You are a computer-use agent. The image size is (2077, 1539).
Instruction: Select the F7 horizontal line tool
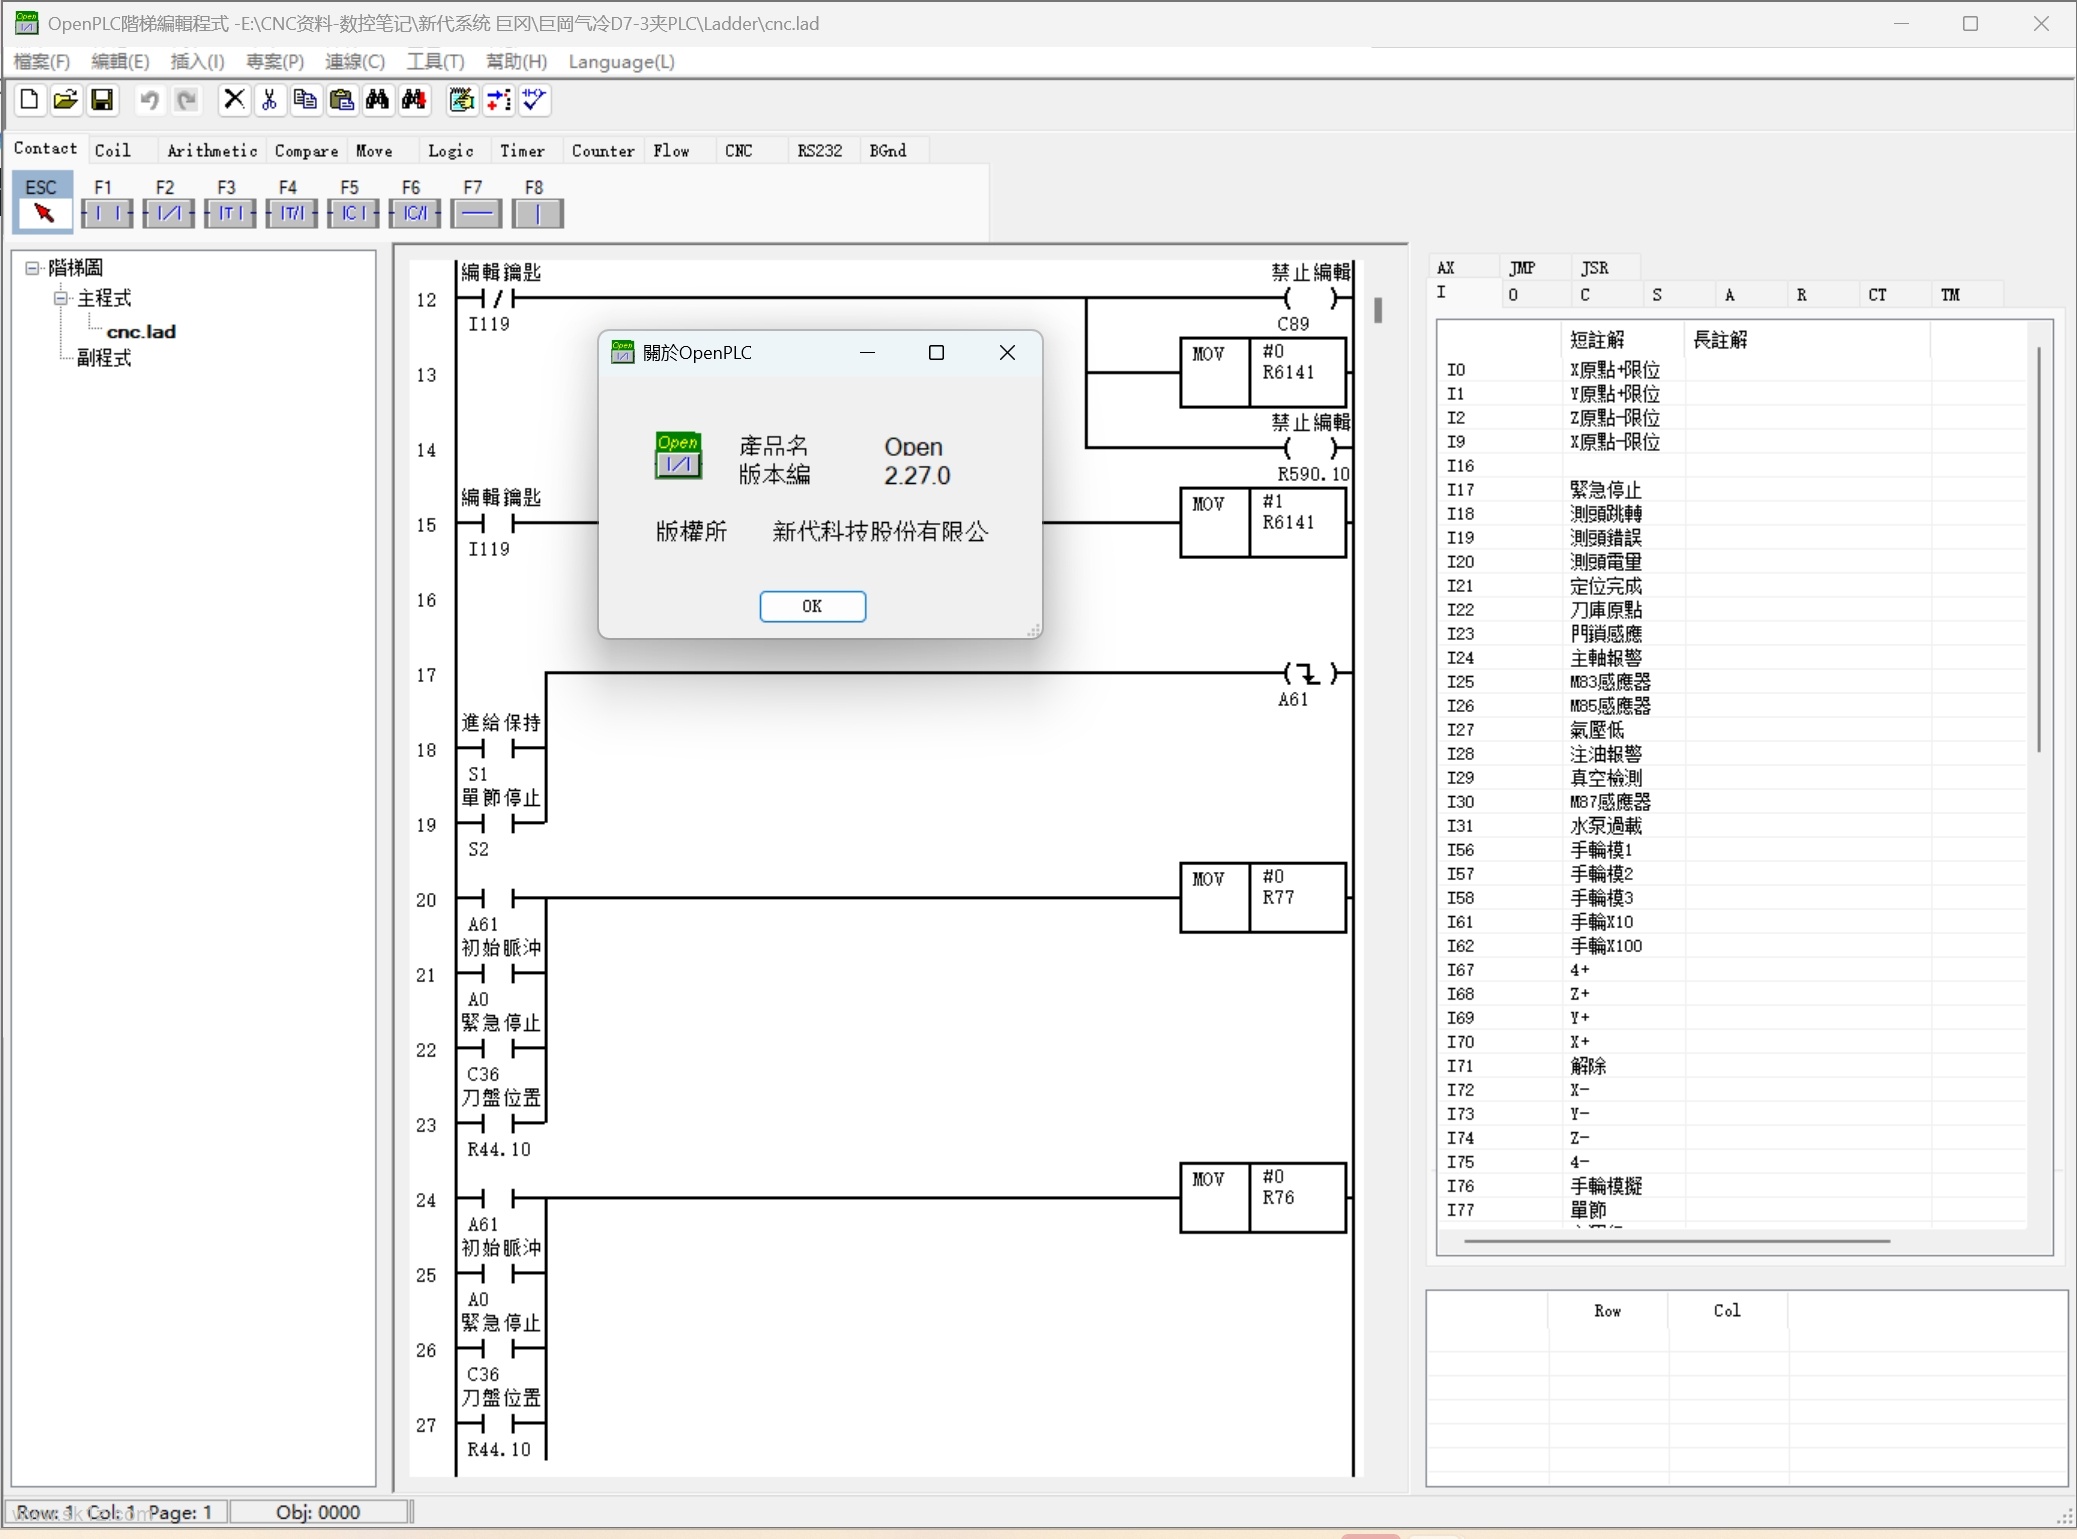tap(476, 212)
